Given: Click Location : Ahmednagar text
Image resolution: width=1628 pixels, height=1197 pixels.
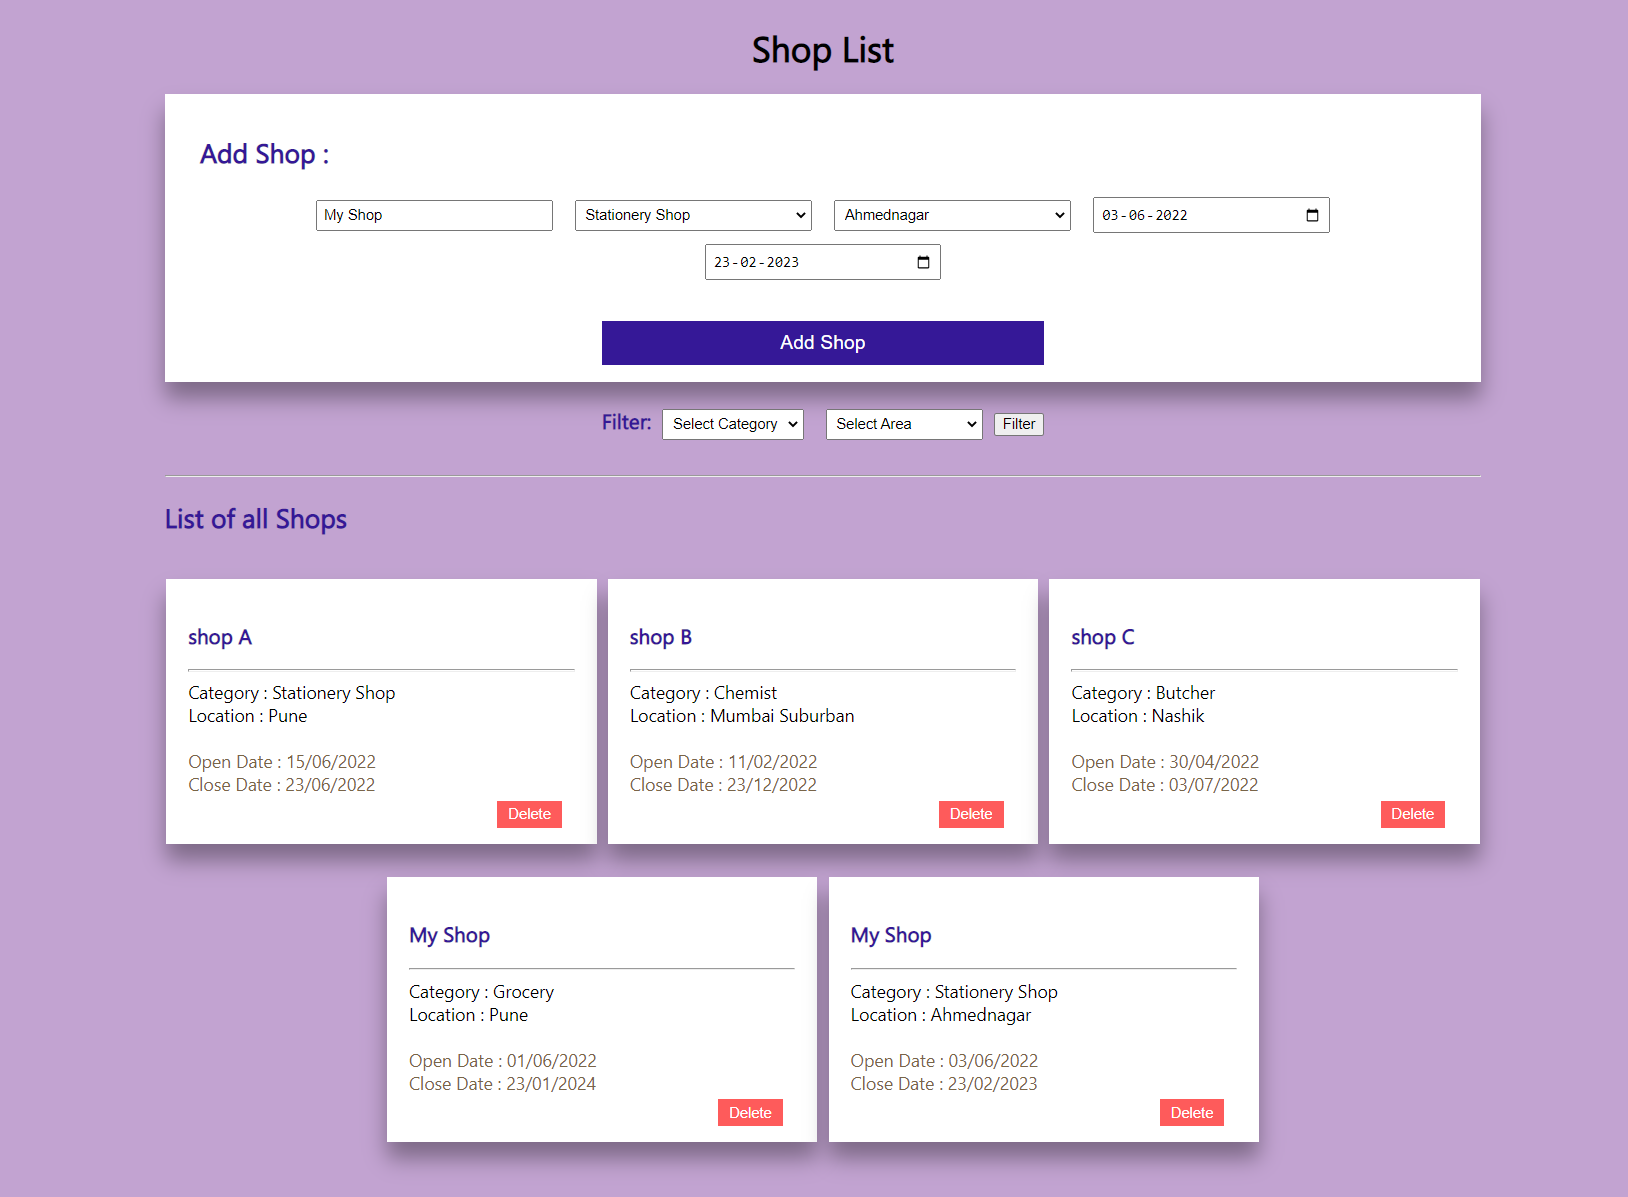Looking at the screenshot, I should tap(941, 1015).
